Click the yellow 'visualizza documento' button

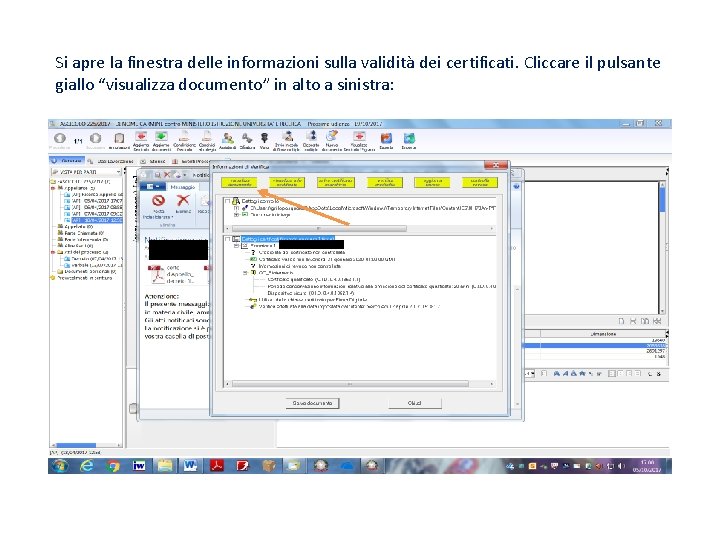click(x=239, y=182)
